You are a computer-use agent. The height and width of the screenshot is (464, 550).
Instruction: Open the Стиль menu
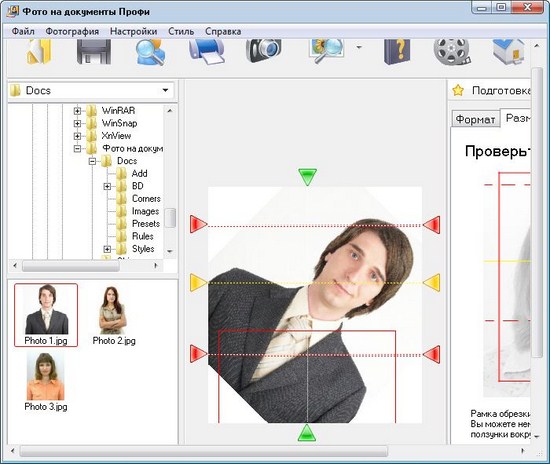tap(181, 32)
